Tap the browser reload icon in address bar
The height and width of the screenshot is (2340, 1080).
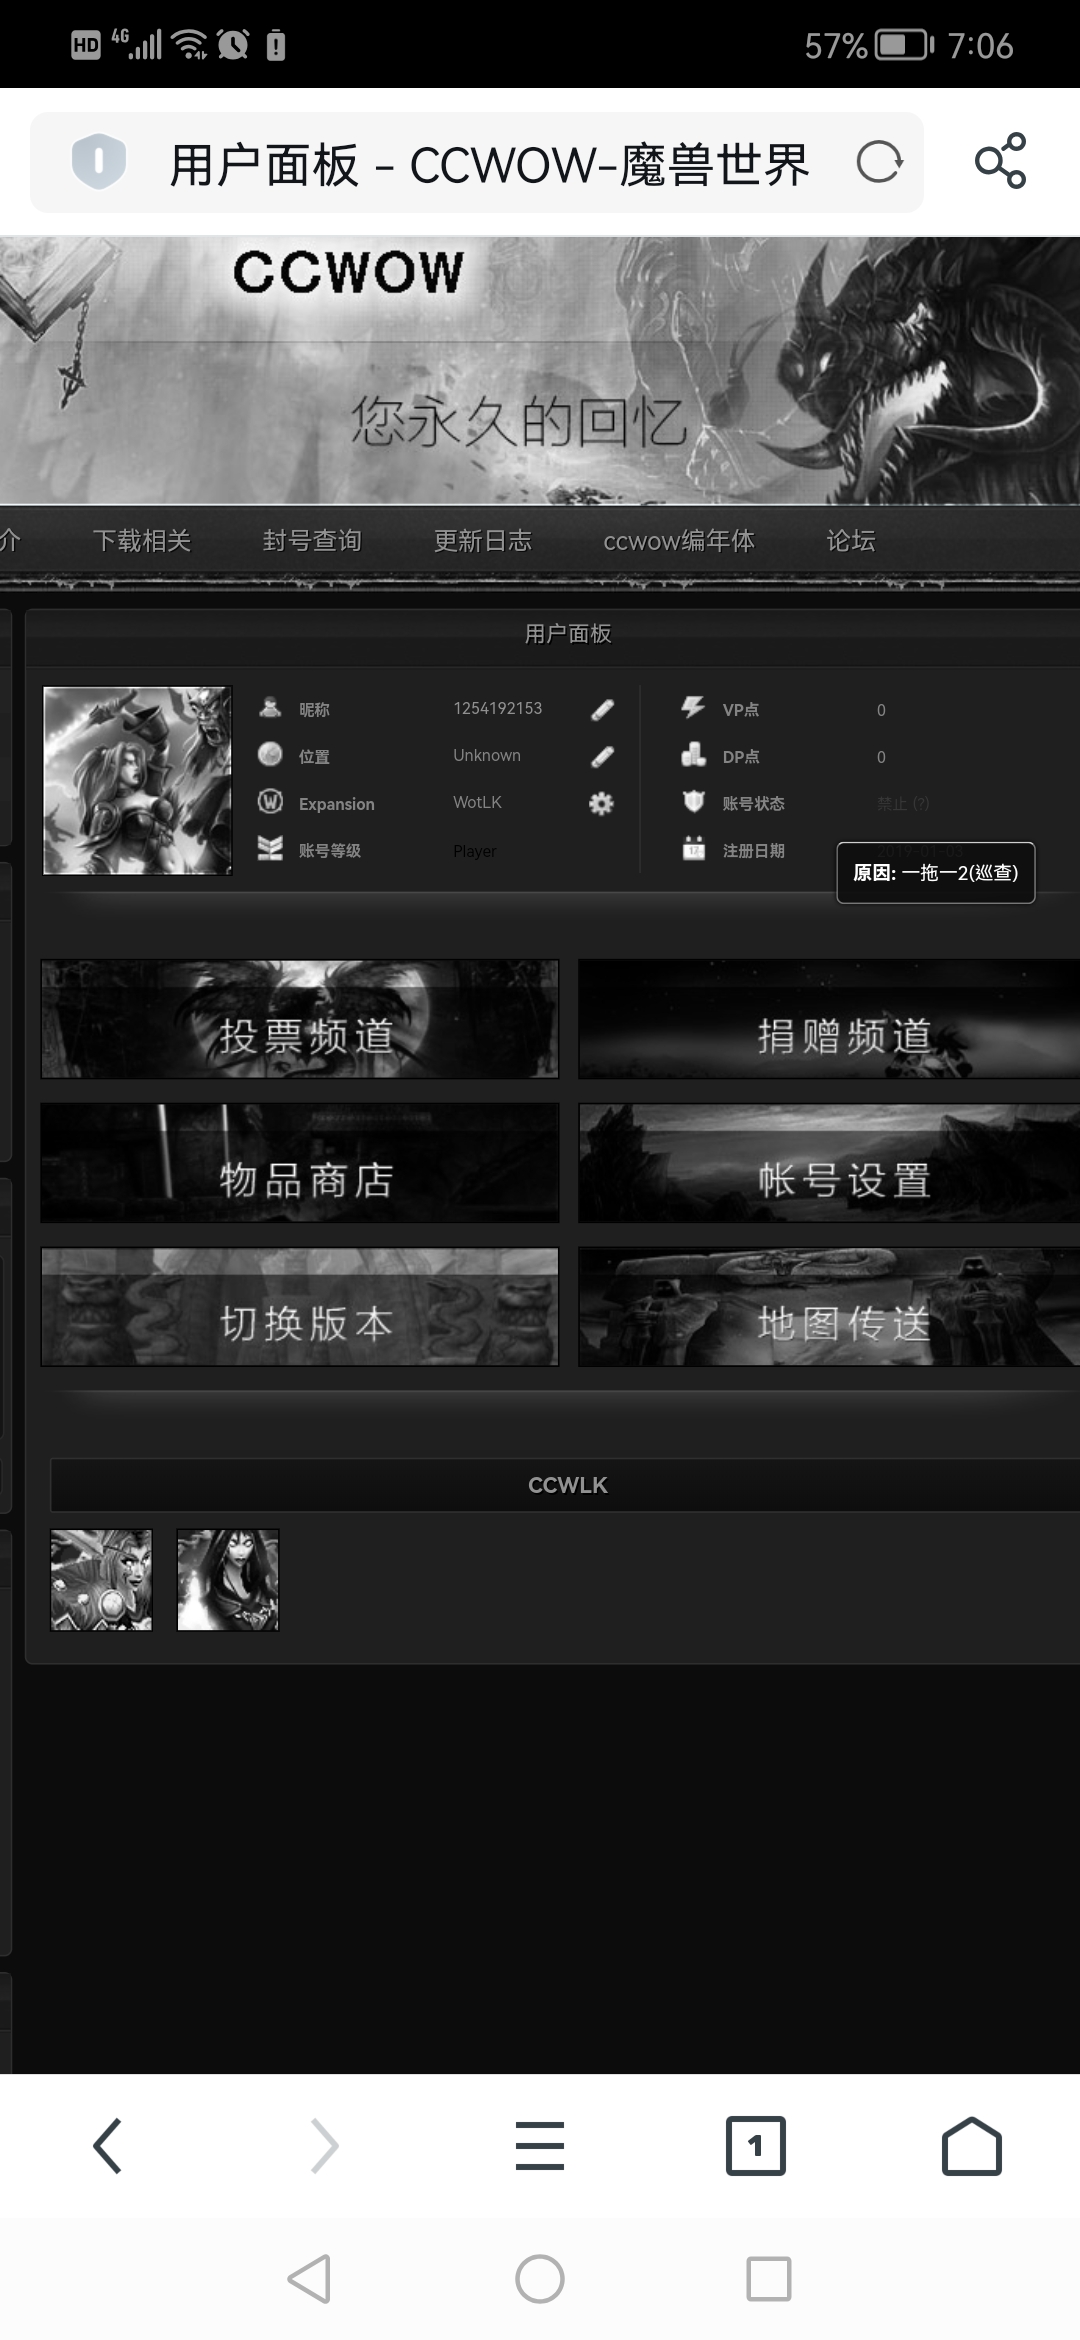[x=879, y=162]
